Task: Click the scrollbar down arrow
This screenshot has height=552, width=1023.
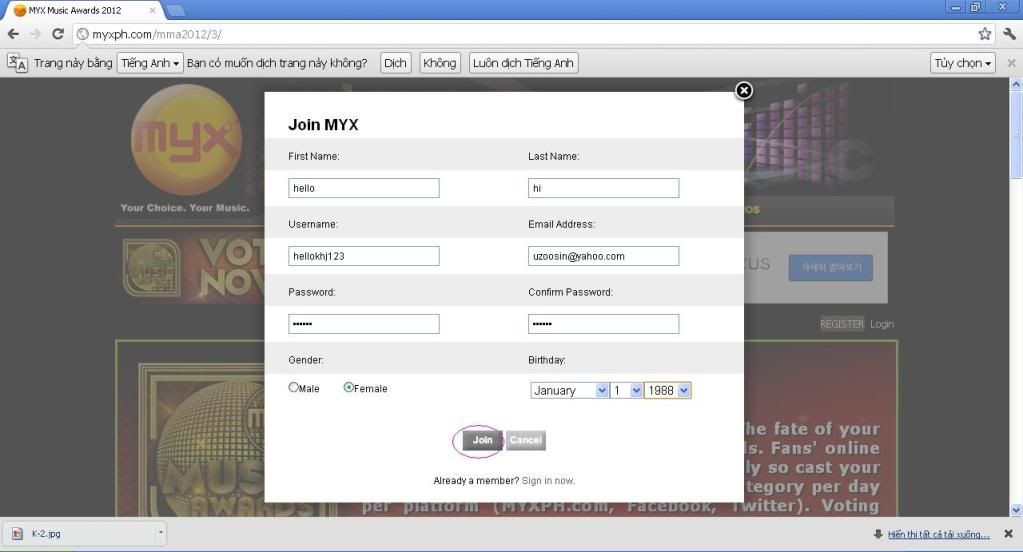Action: [x=1016, y=510]
